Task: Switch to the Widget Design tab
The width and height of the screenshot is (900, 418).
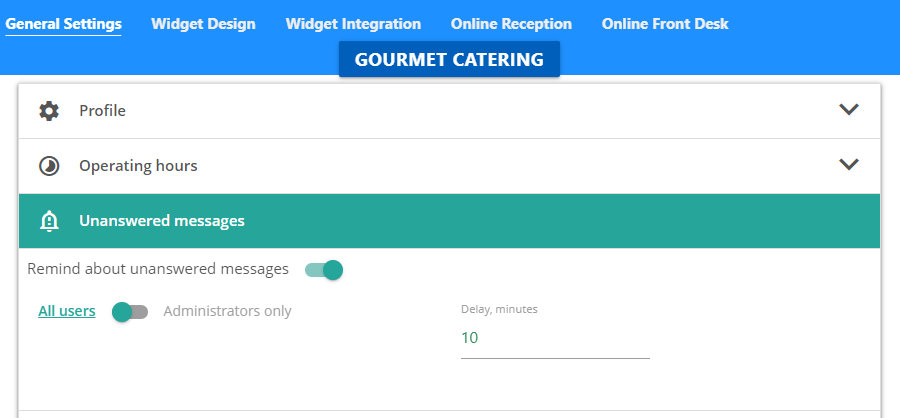Action: pos(203,24)
